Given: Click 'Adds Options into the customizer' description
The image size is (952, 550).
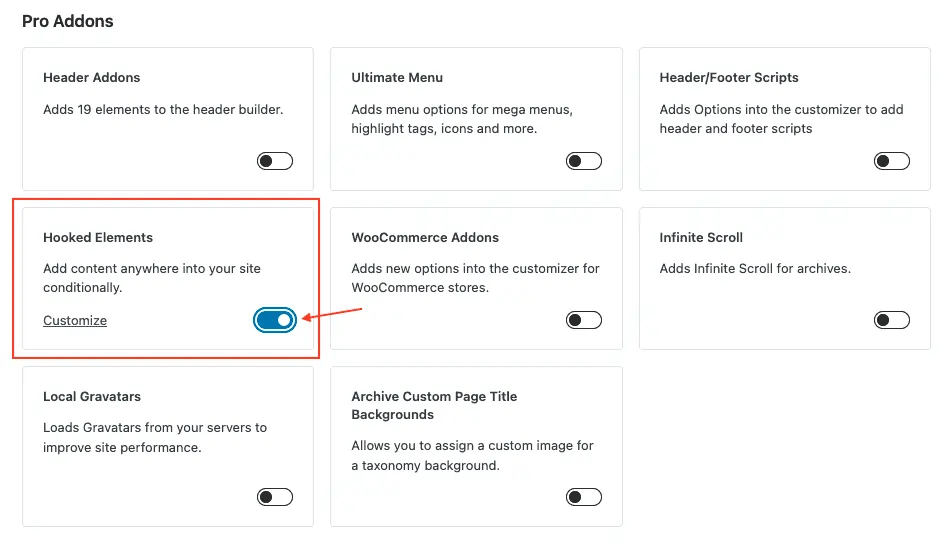Looking at the screenshot, I should tap(781, 119).
